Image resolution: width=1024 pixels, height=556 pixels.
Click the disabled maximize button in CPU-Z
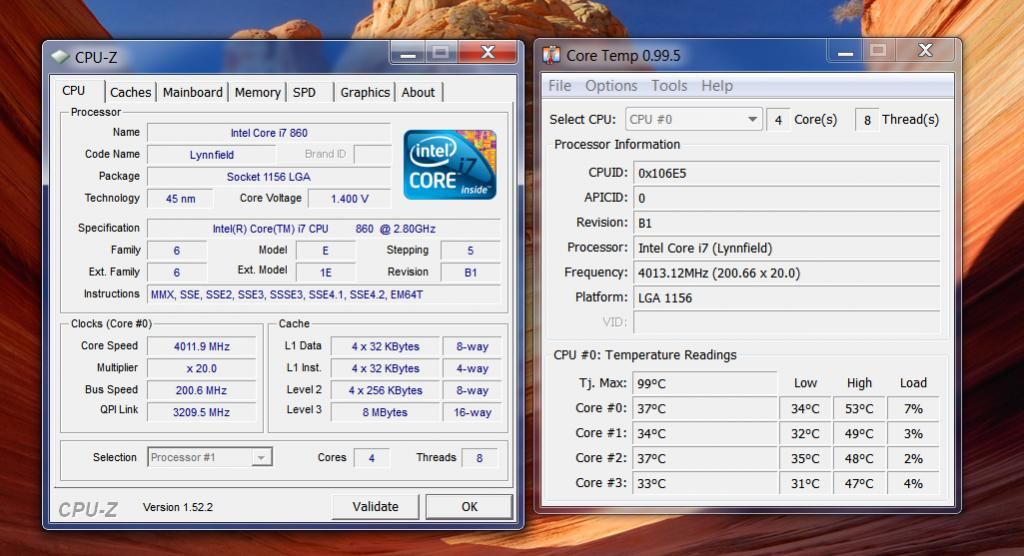[x=441, y=54]
